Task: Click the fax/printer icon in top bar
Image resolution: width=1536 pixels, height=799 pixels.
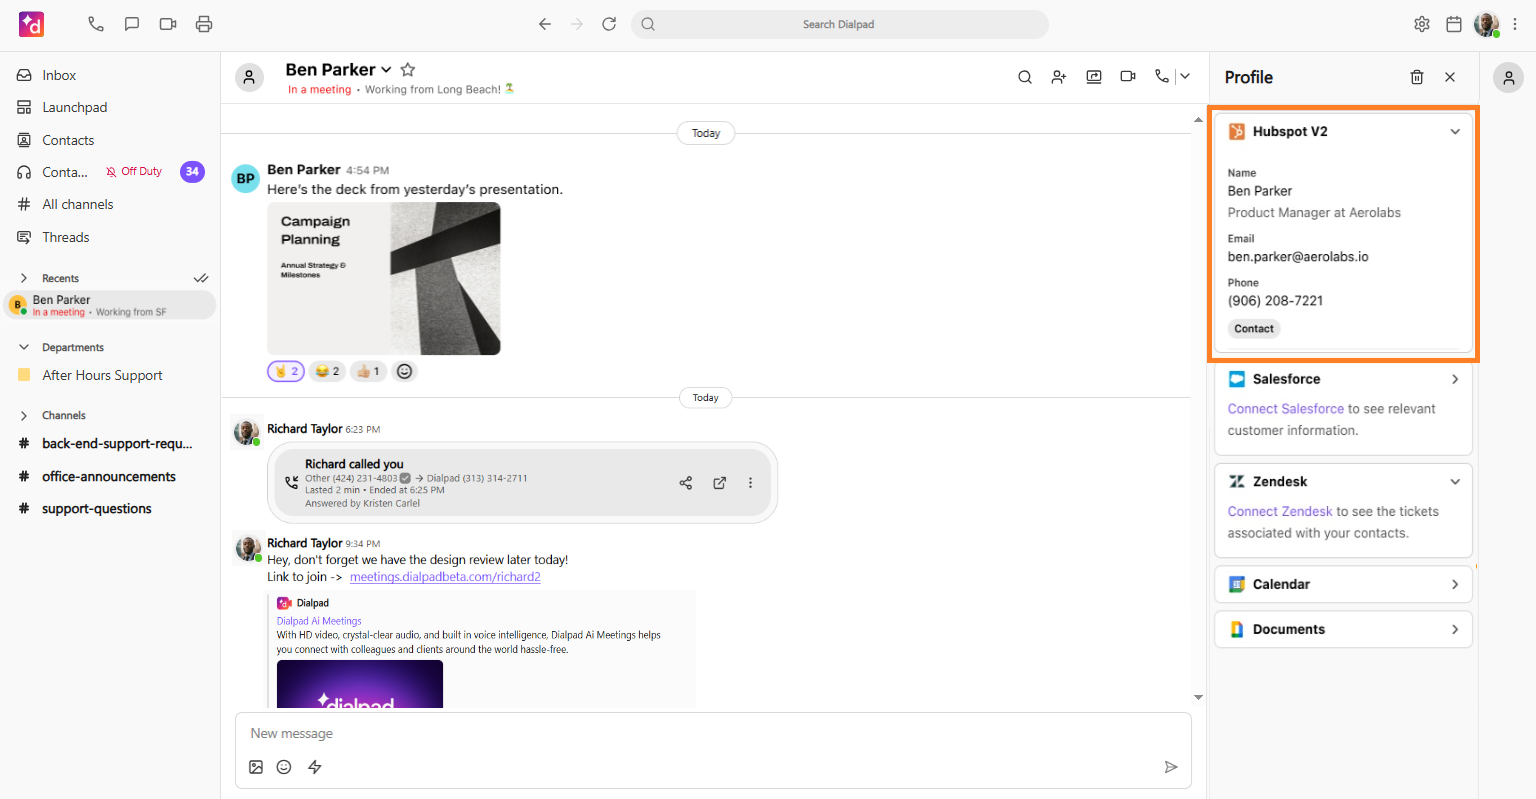Action: pos(204,24)
